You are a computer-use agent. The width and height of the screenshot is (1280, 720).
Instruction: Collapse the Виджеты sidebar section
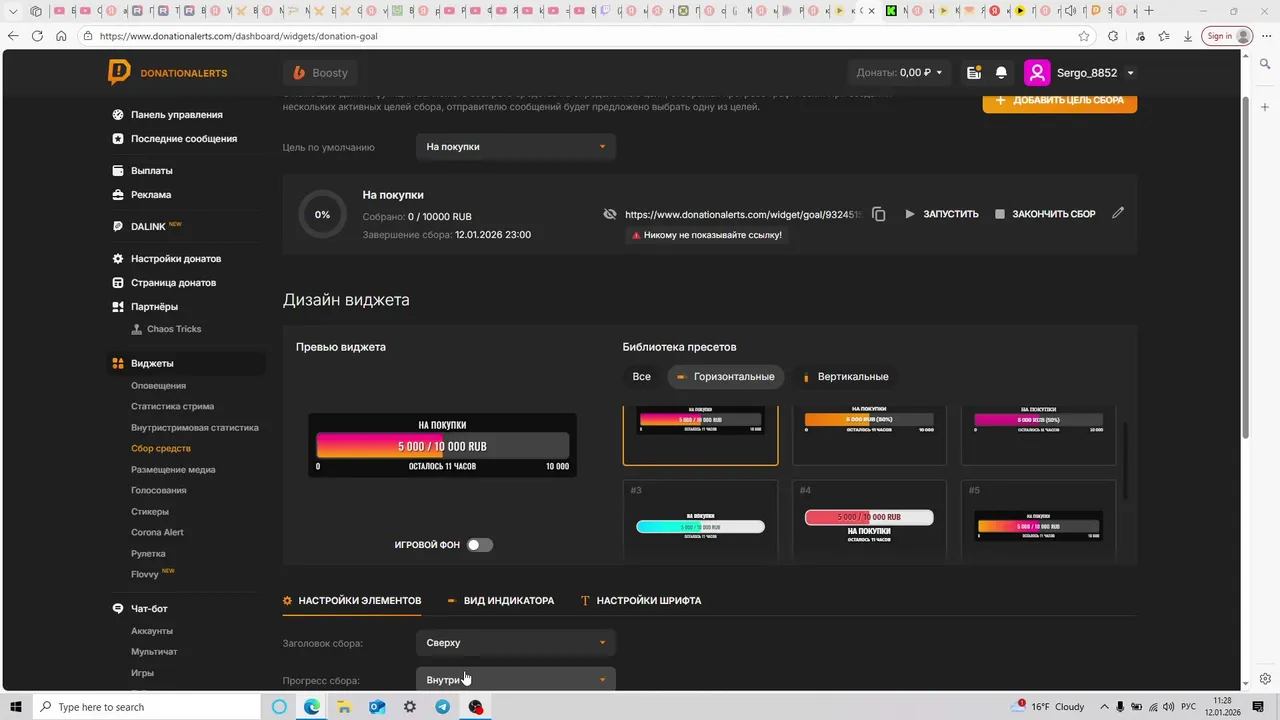pyautogui.click(x=186, y=363)
